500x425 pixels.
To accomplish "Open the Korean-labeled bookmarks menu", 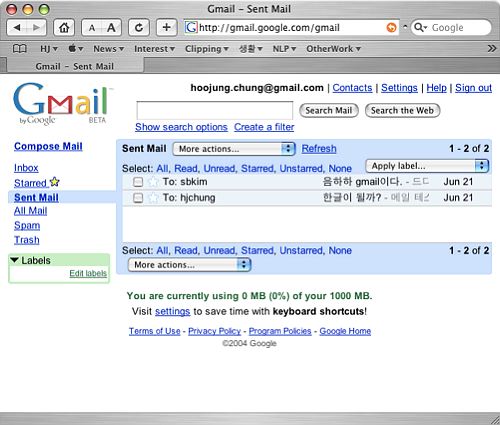I will click(x=251, y=49).
